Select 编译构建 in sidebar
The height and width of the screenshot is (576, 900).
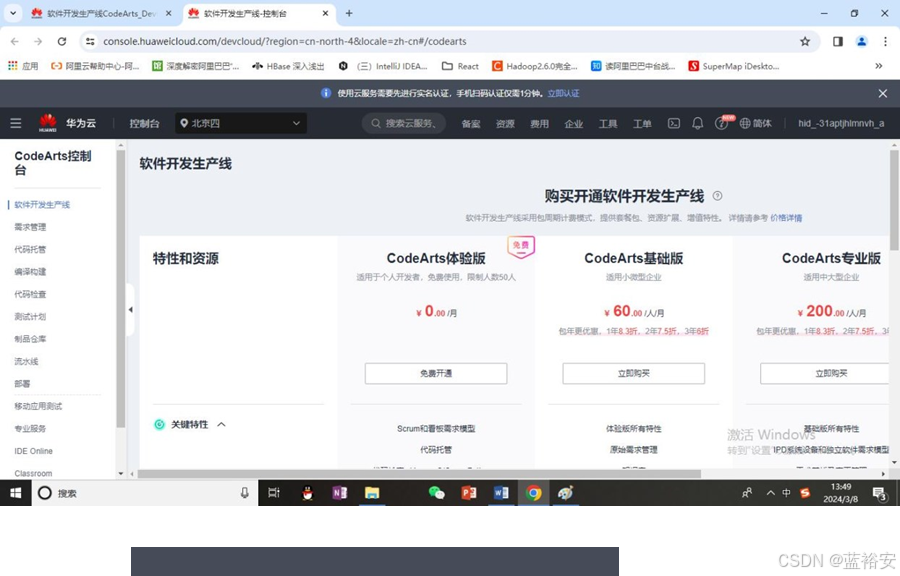[x=30, y=272]
